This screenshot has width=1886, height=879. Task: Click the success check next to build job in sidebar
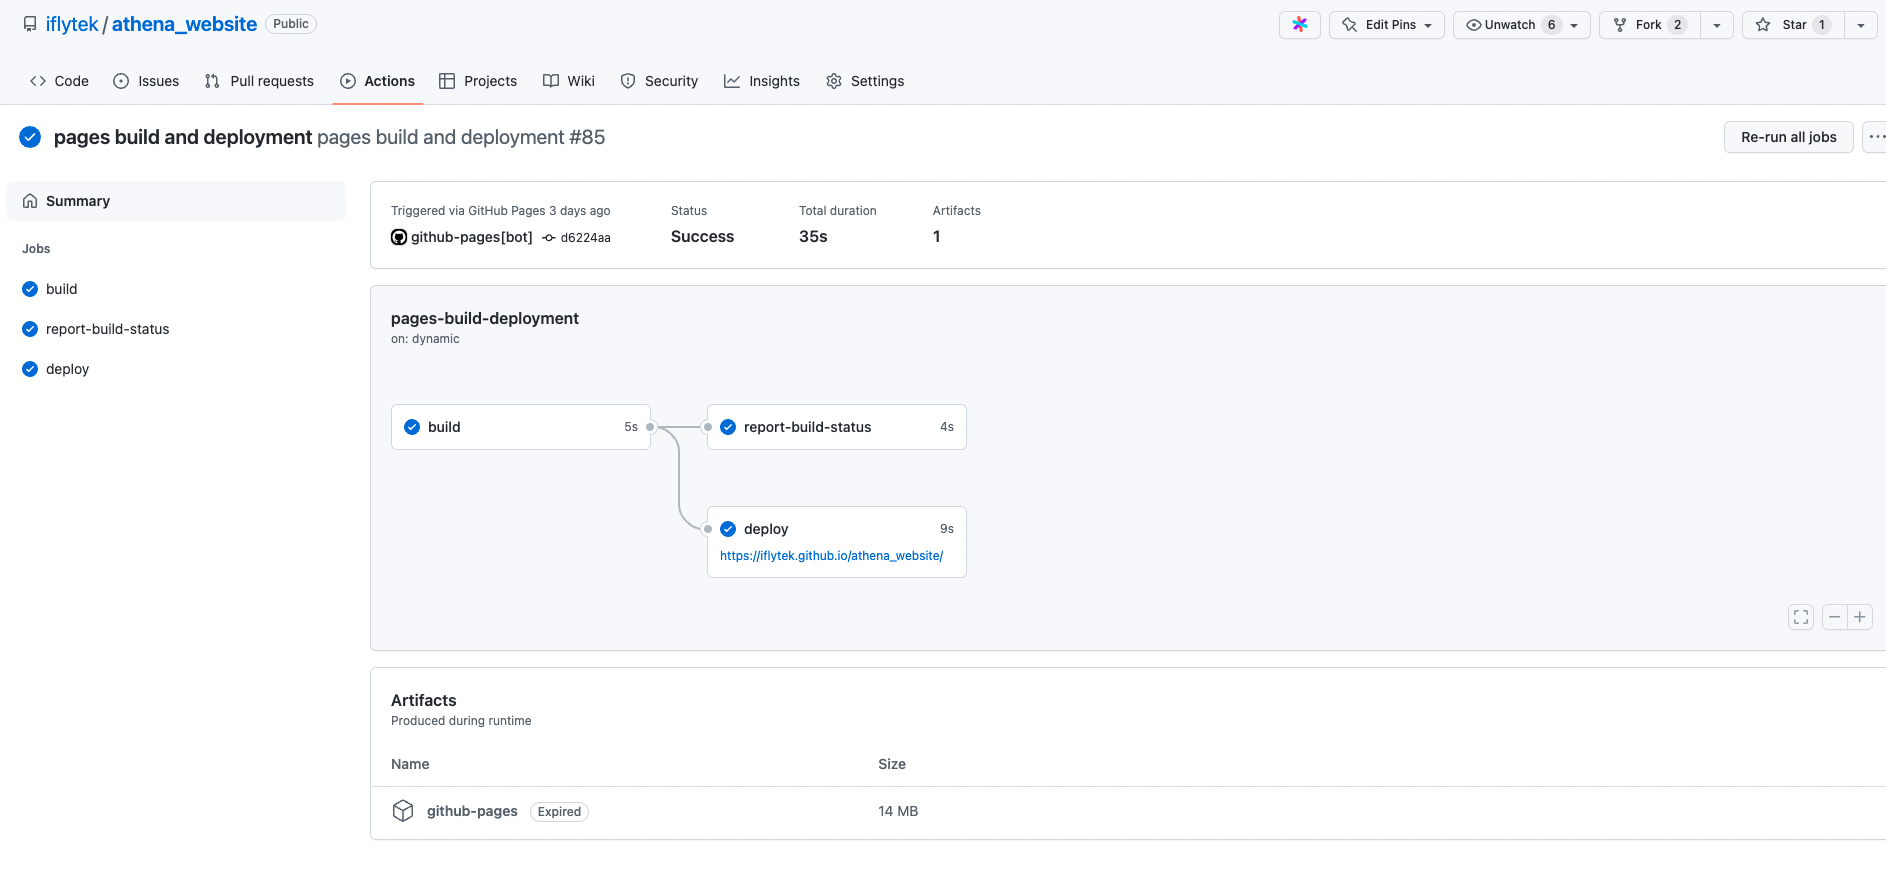pos(30,289)
